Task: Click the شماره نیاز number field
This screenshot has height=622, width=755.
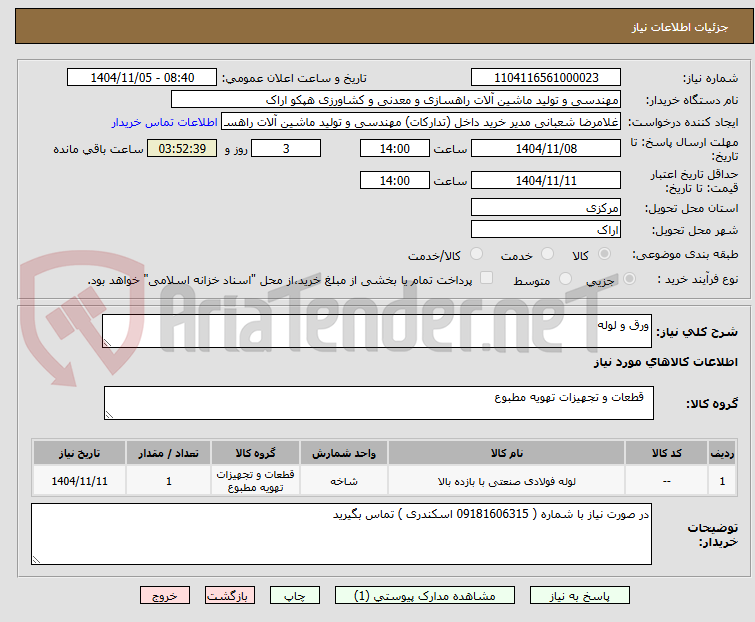Action: coord(546,78)
